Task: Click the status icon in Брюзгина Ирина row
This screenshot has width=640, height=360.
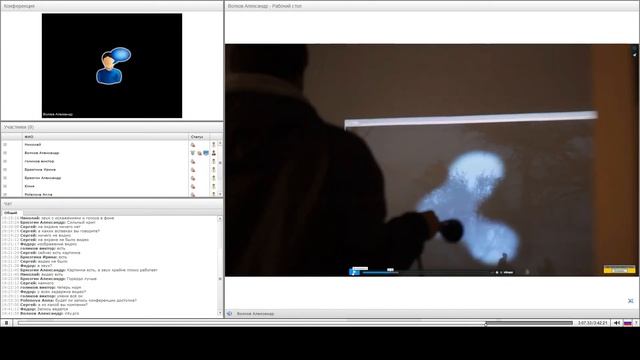Action: [193, 170]
